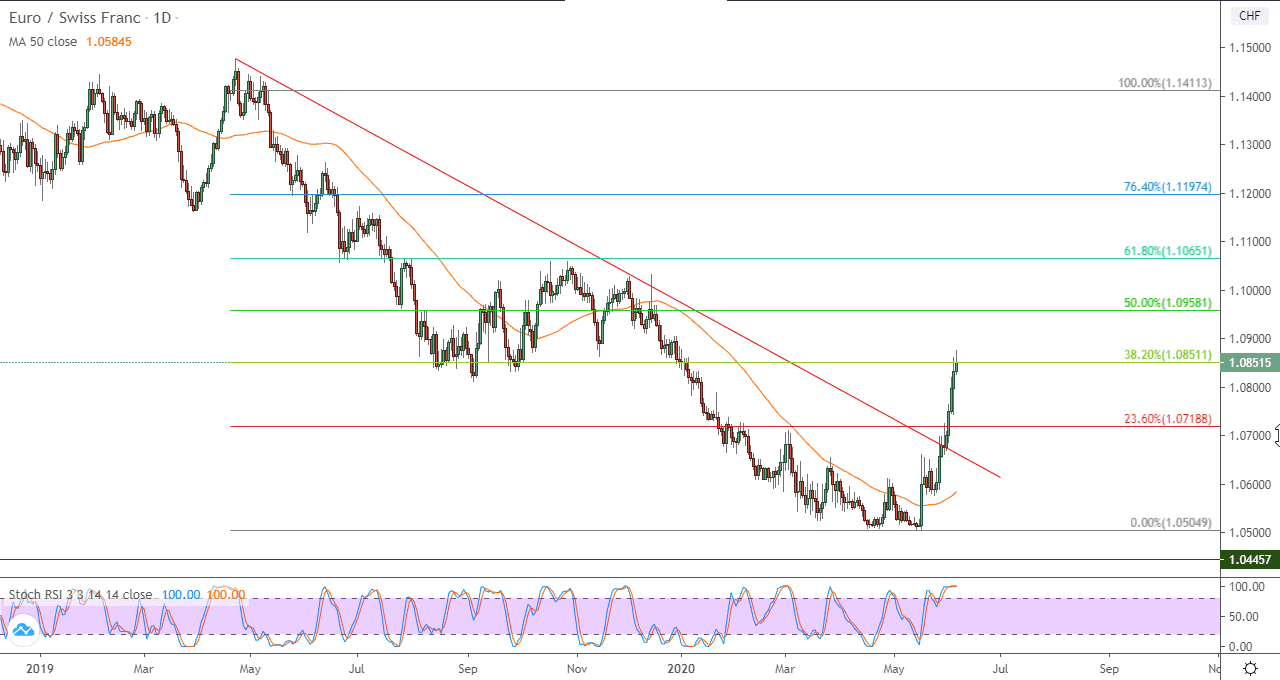Click the 2020 label on time axis

tap(680, 667)
